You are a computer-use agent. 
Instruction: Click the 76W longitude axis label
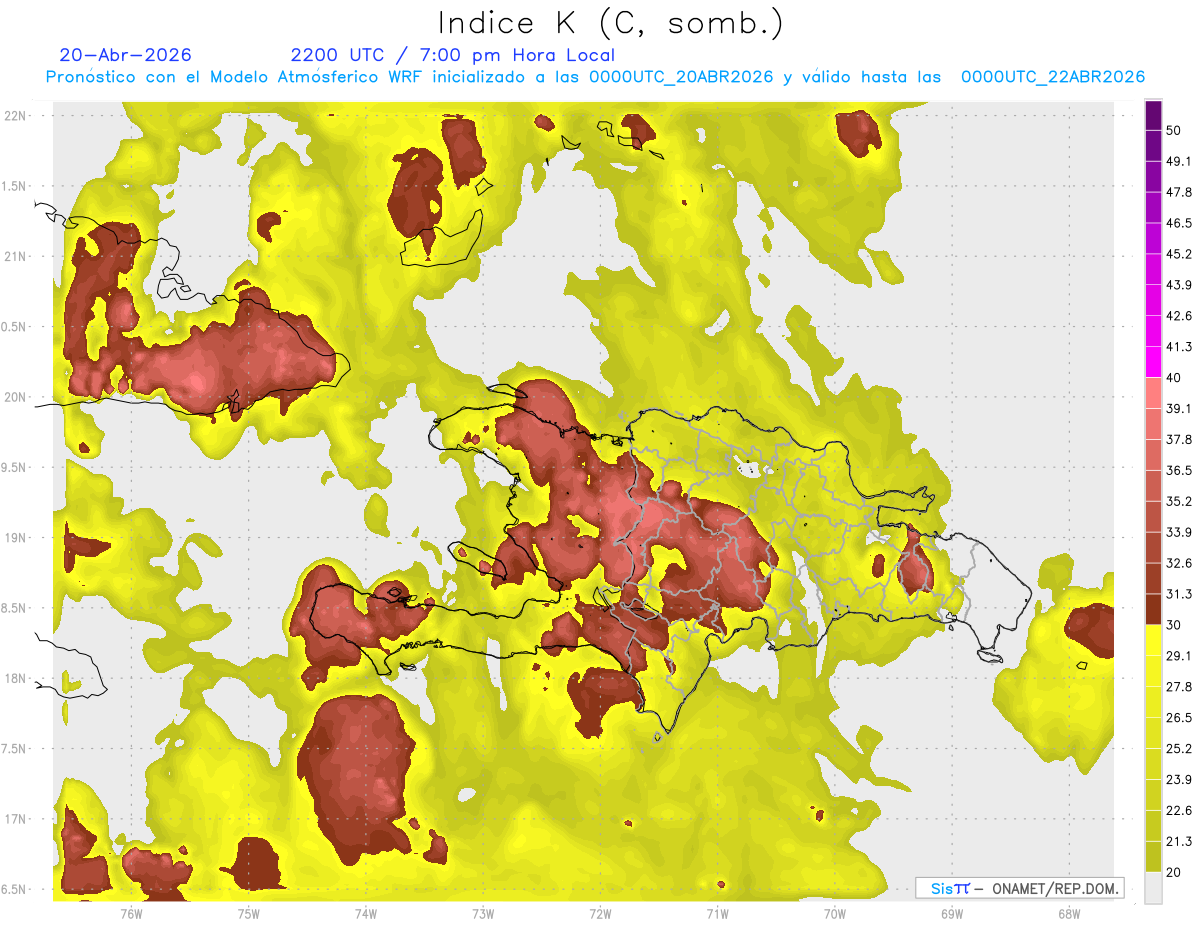click(x=131, y=913)
